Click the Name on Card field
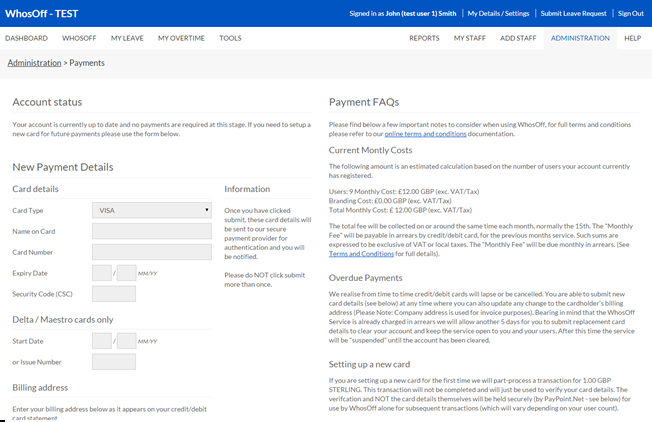652x422 pixels. (x=152, y=231)
